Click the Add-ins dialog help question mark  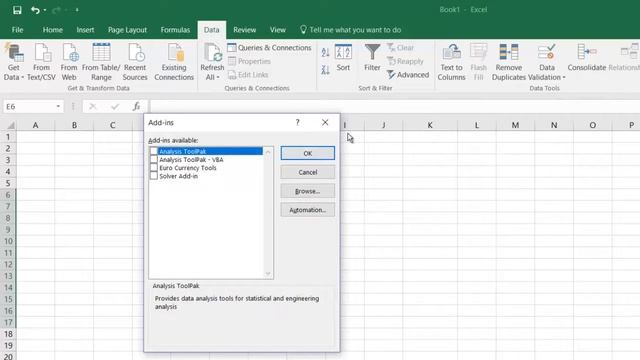click(x=298, y=122)
